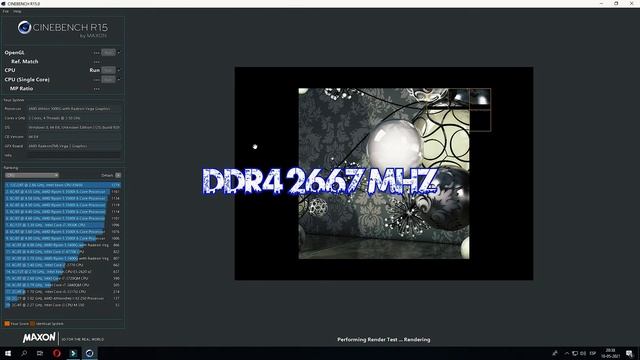Select rank 7 Intel Core i7-3930K entry
Viewport: 640px width, 360px height.
coord(63,225)
